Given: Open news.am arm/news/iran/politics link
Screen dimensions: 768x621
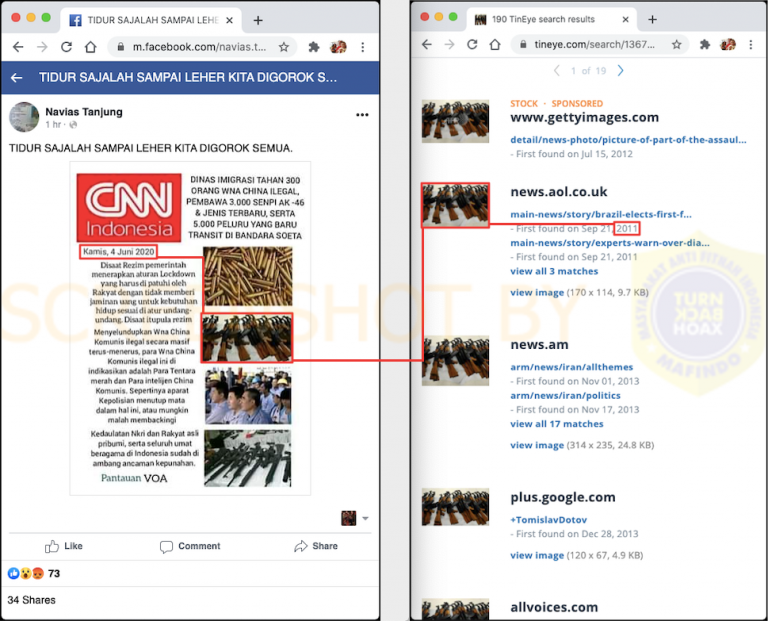Looking at the screenshot, I should point(565,395).
